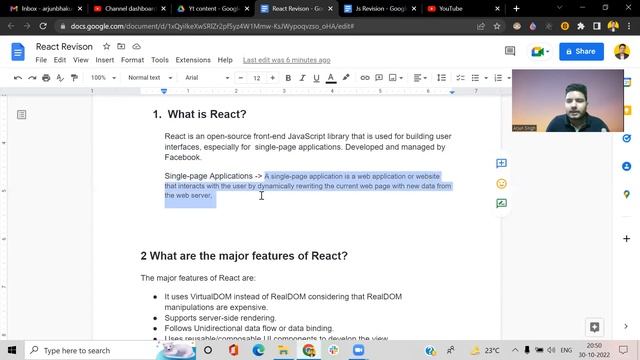Toggle Underline formatting
The width and height of the screenshot is (640, 360).
click(x=316, y=78)
